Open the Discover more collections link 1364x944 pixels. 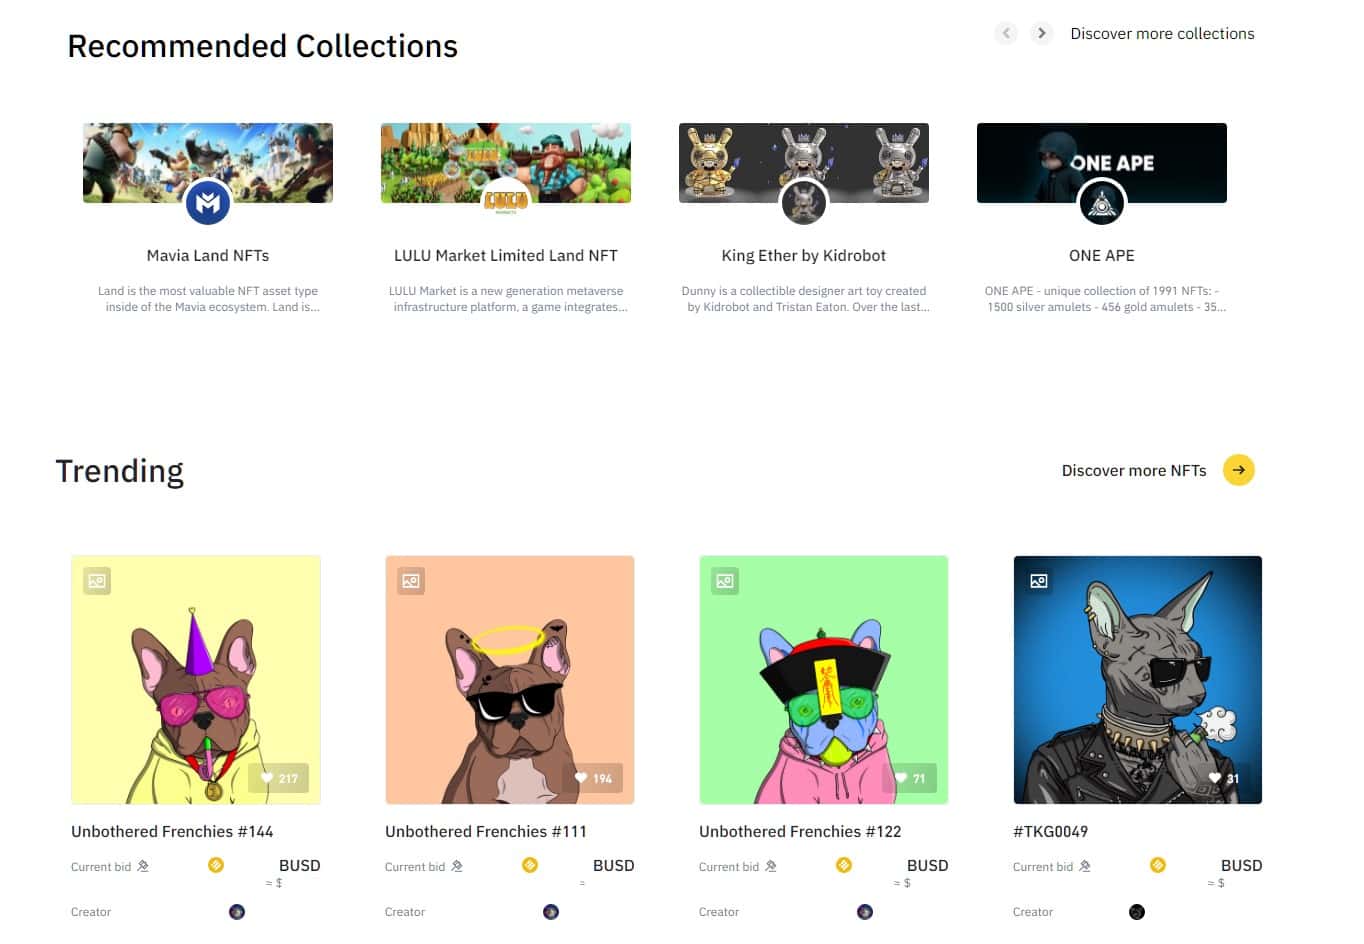pos(1162,34)
